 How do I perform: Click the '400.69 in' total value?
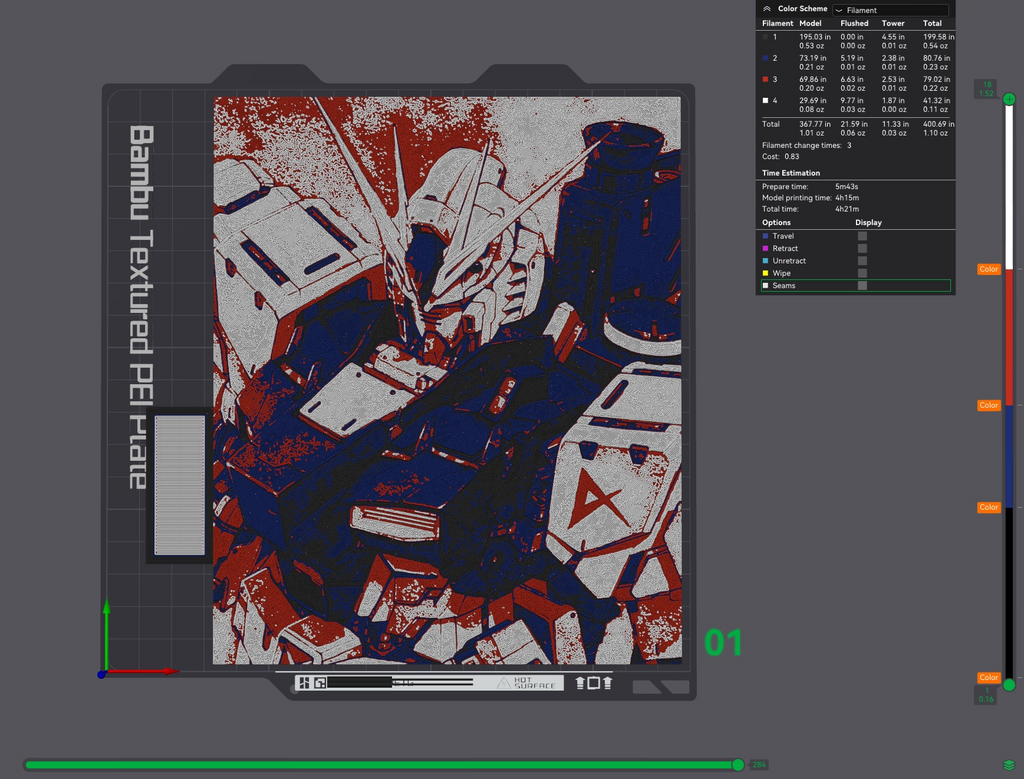click(x=938, y=124)
